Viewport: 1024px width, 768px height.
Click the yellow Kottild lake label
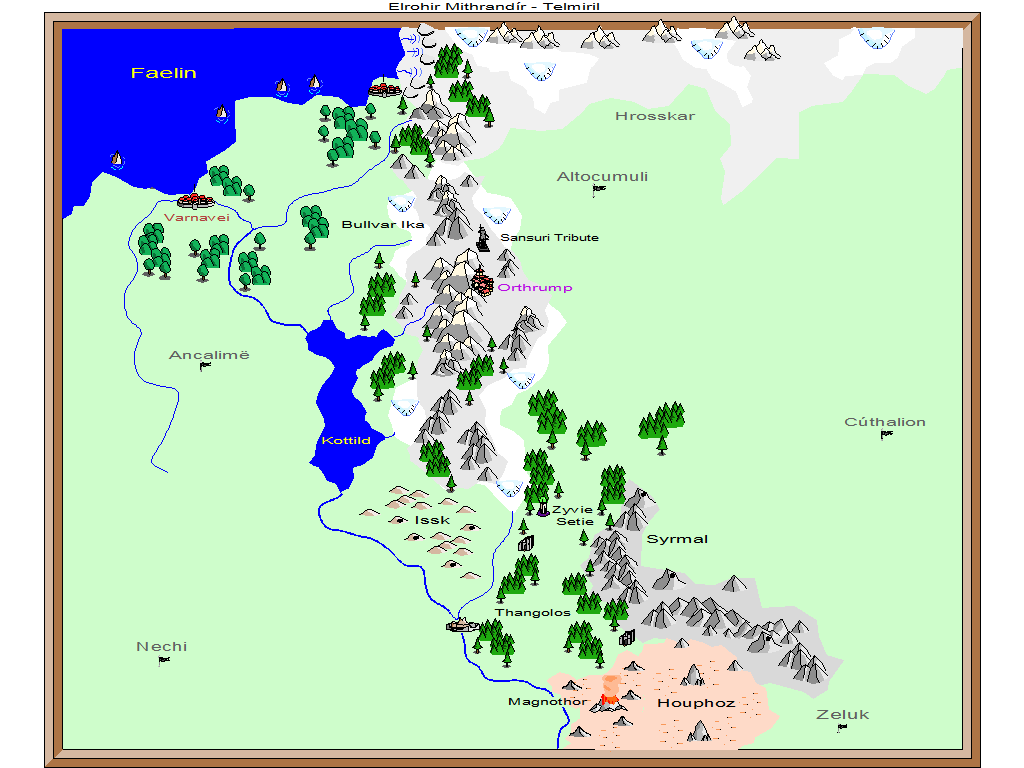tap(346, 441)
